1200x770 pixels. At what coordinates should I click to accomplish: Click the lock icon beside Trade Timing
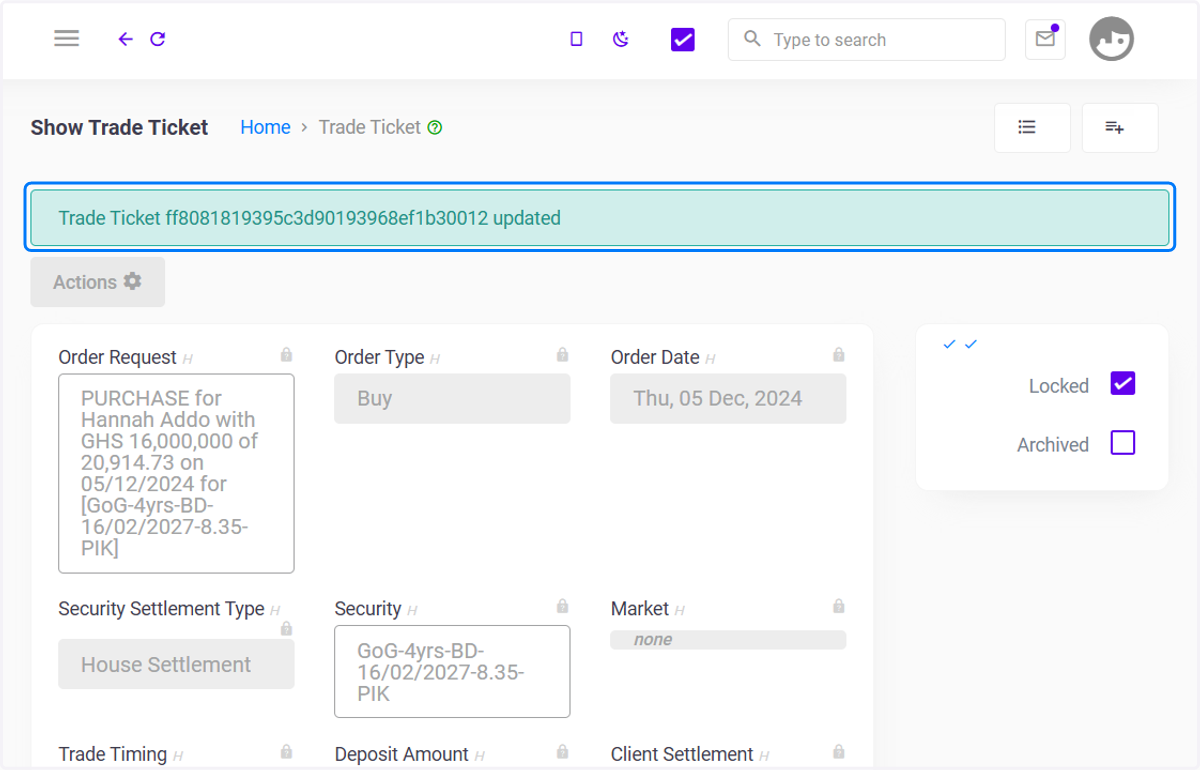(287, 752)
